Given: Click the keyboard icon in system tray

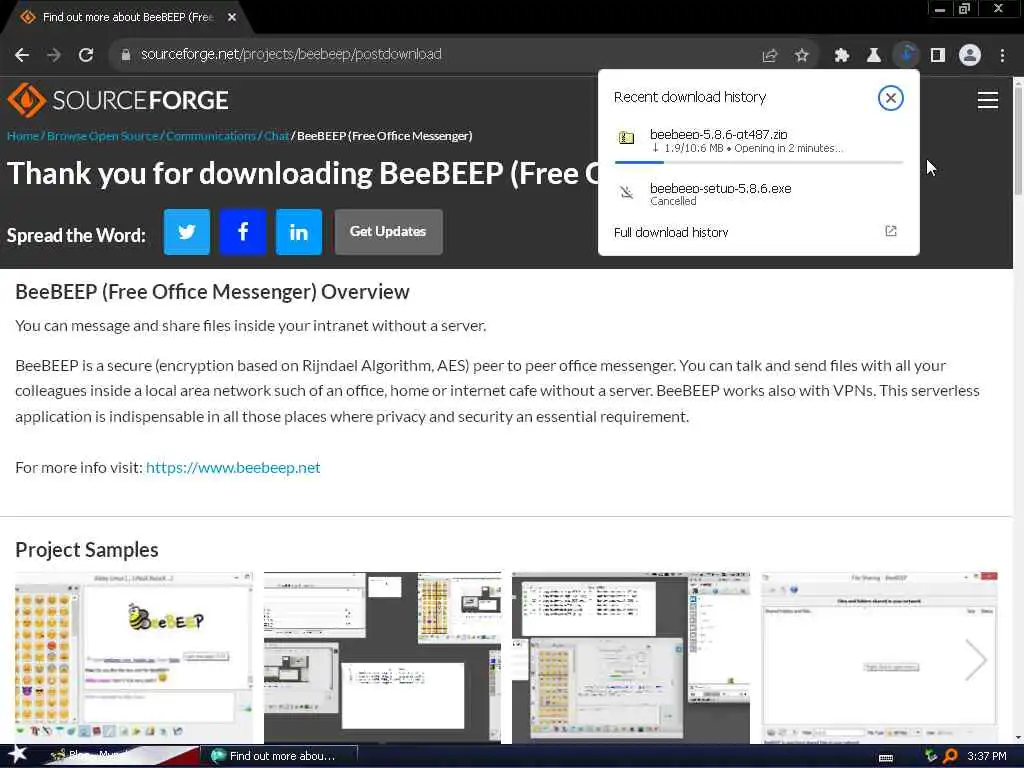Looking at the screenshot, I should [886, 758].
